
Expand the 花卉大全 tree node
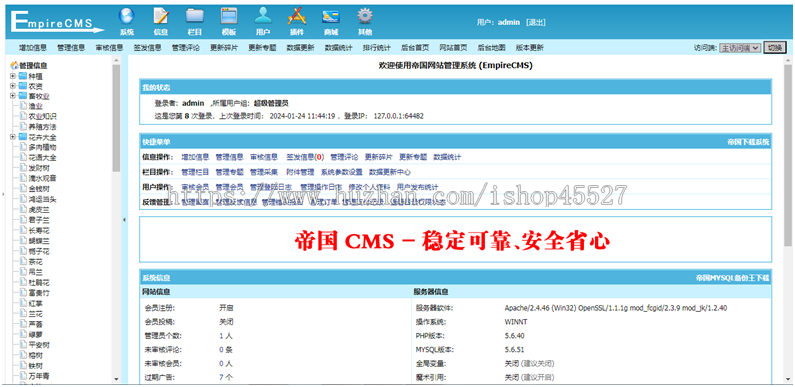pyautogui.click(x=13, y=137)
